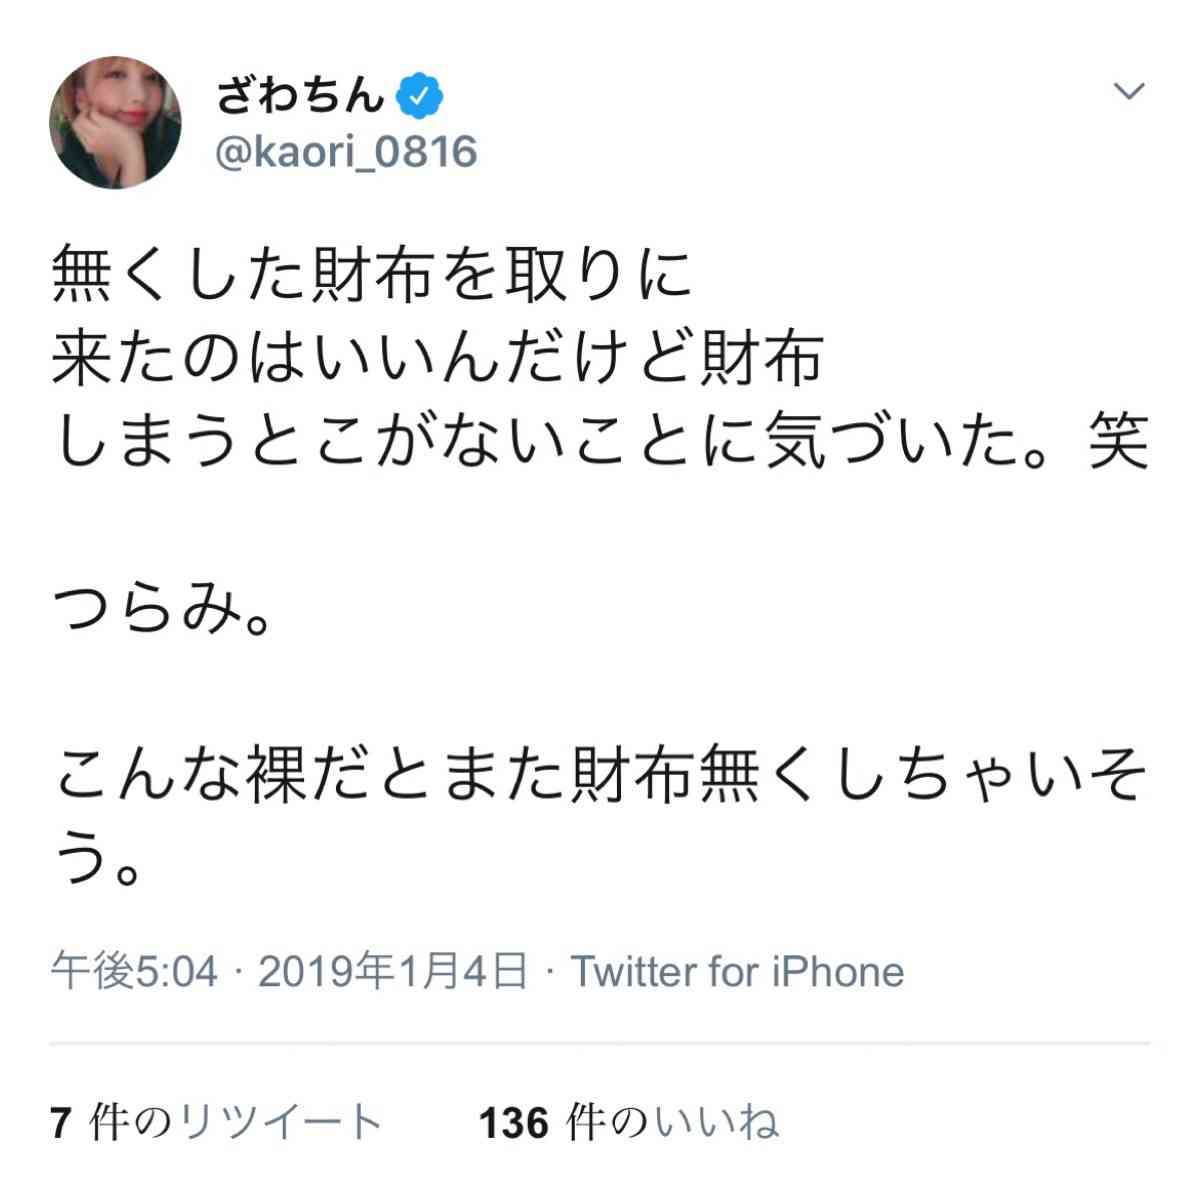Open the ざわちん display name

point(302,96)
